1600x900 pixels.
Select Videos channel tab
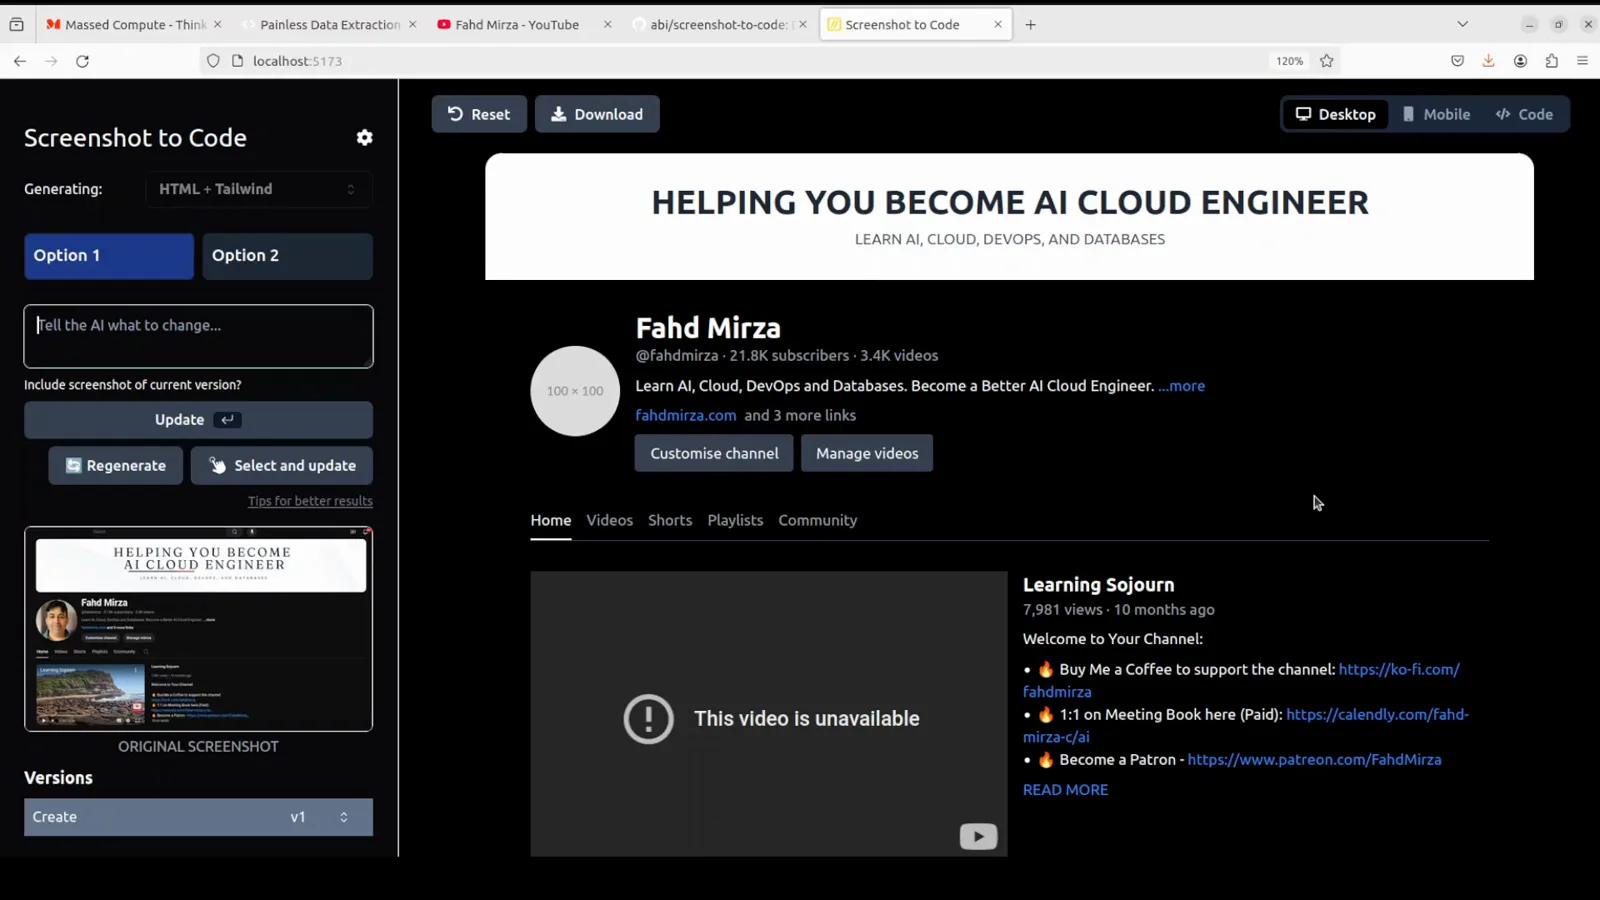point(609,521)
